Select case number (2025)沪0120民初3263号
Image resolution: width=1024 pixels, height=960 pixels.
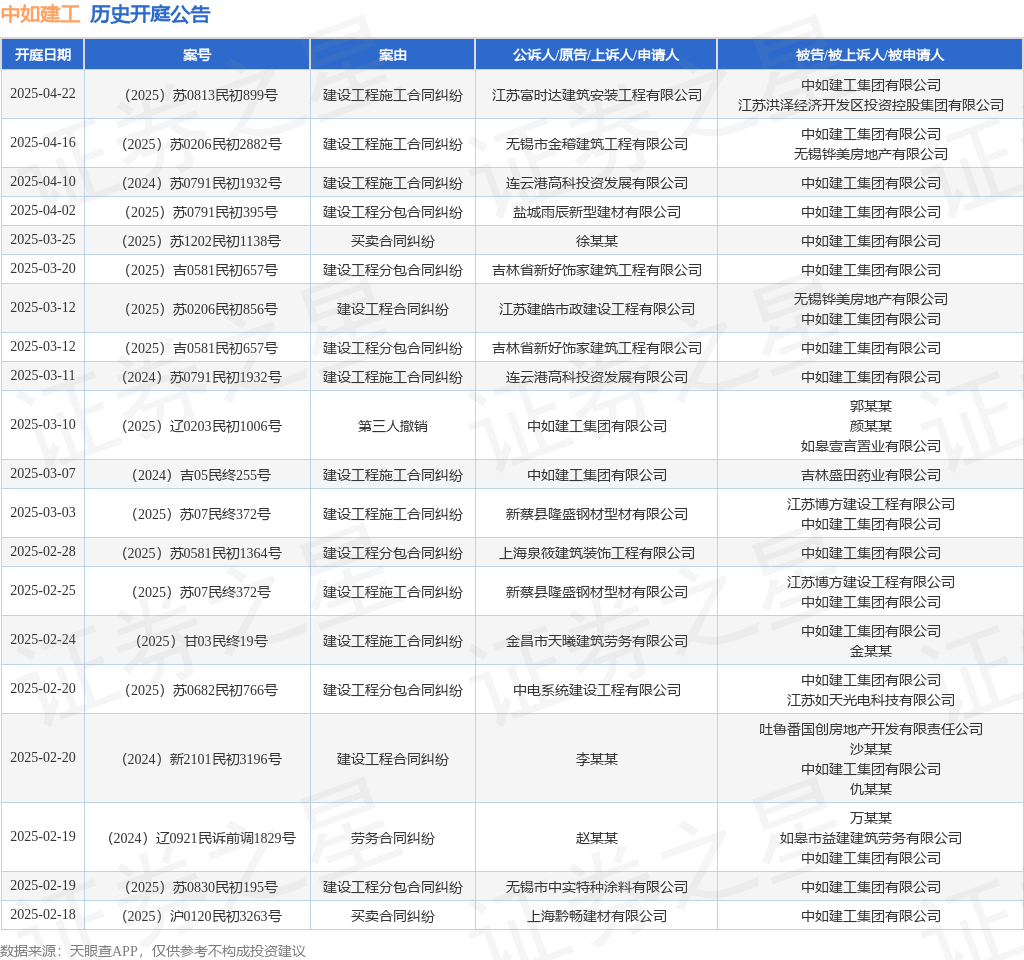pos(201,916)
